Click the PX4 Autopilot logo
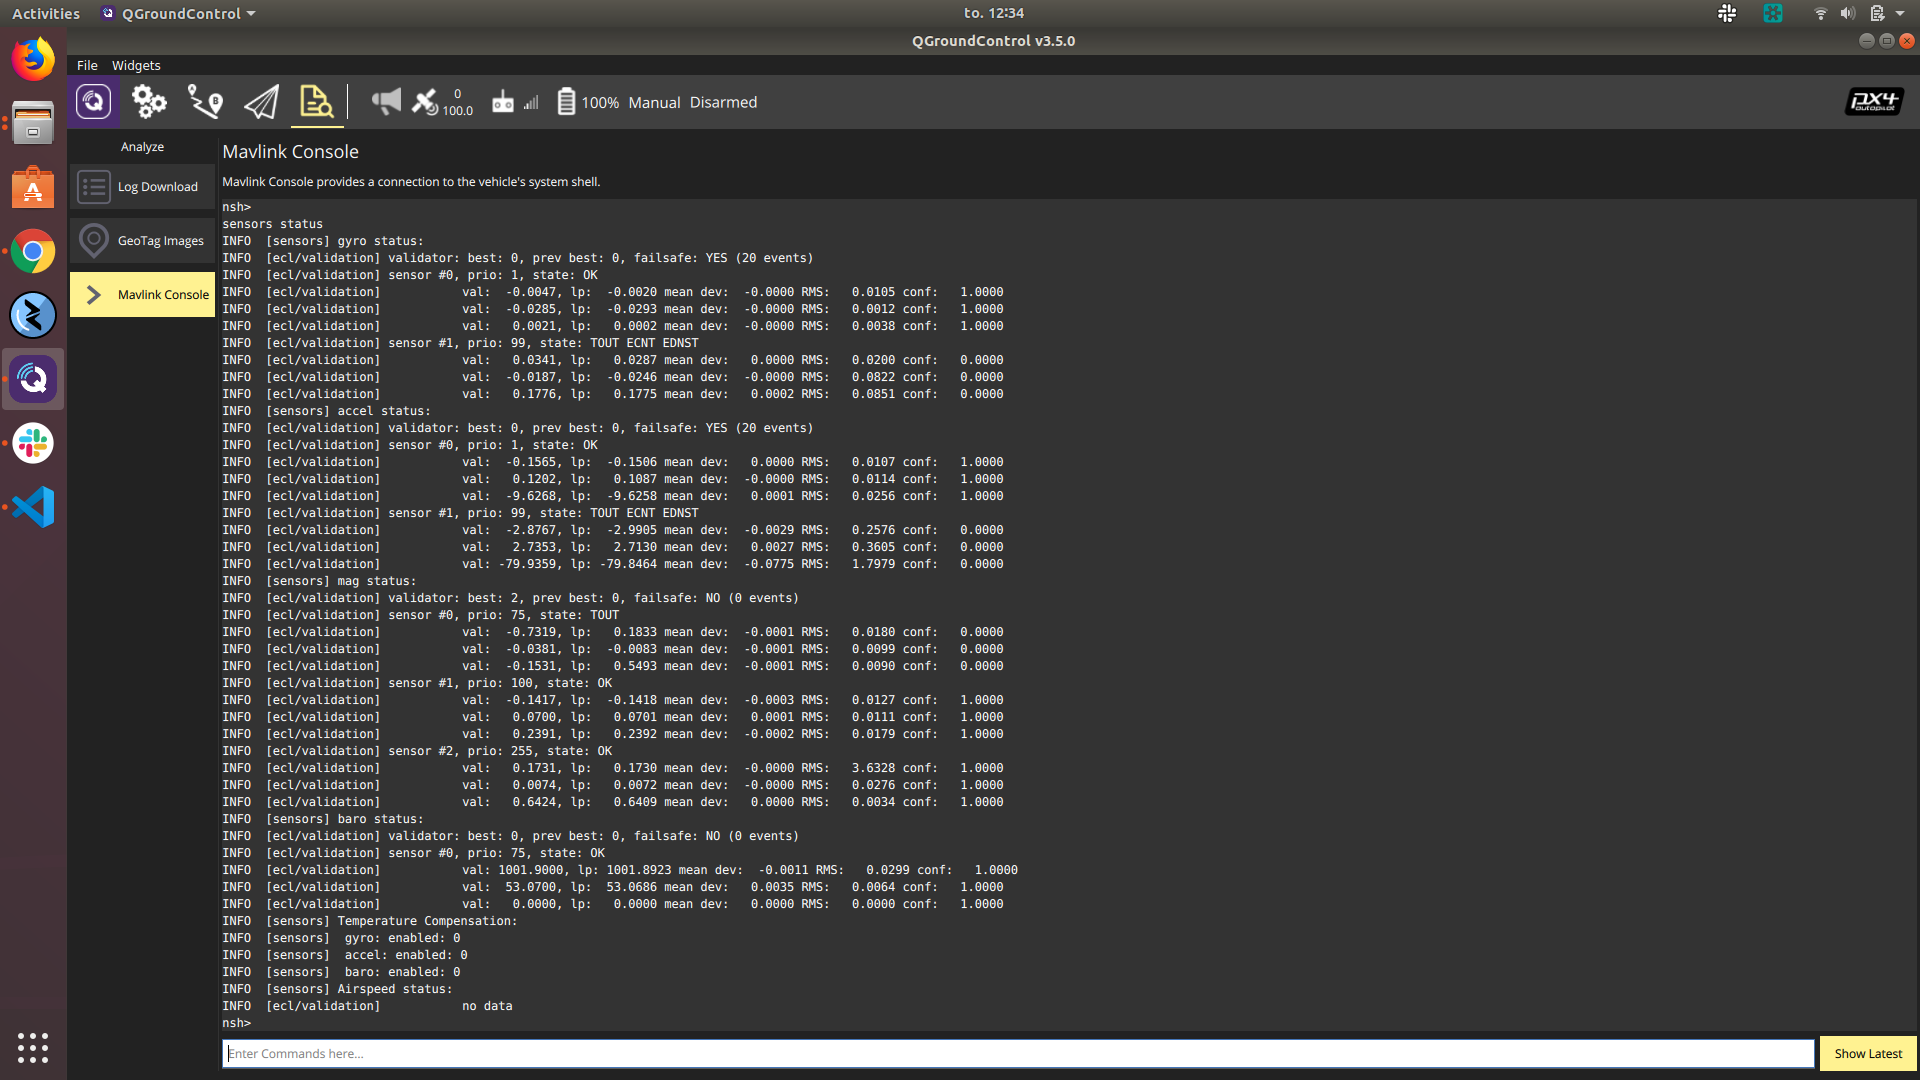Viewport: 1920px width, 1080px height. pyautogui.click(x=1872, y=101)
